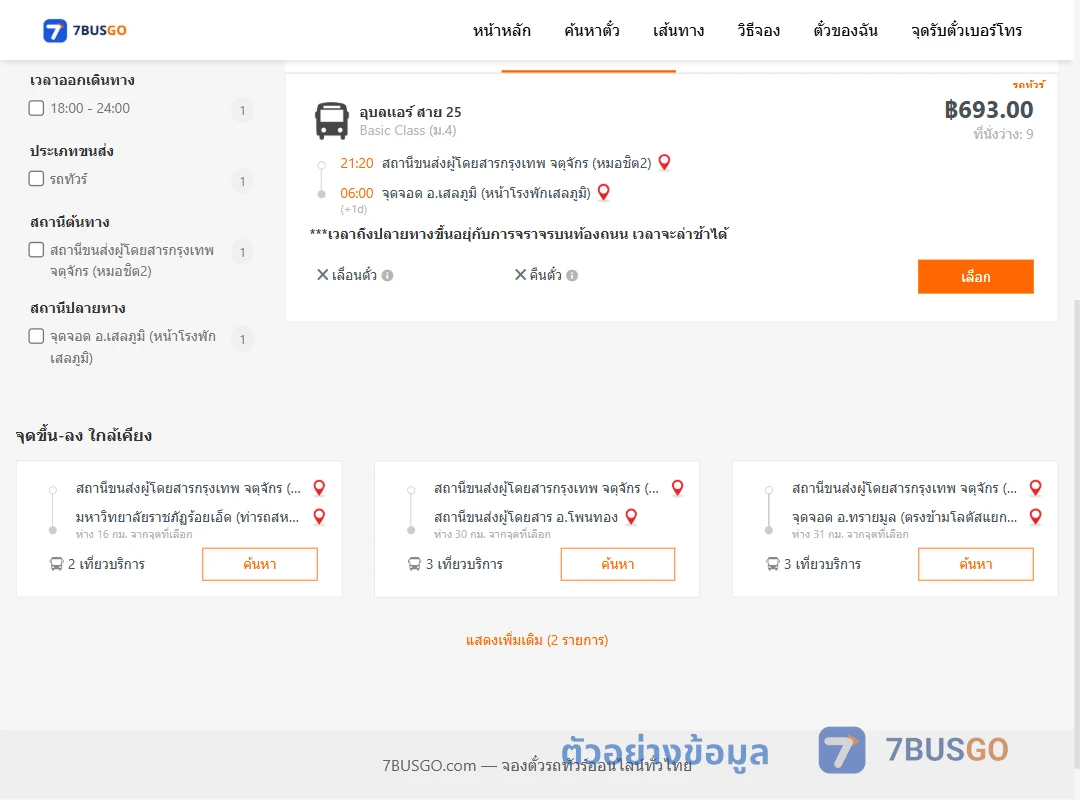
Task: Click ค้นหา for the อ.ทรายมูล route
Action: [x=975, y=564]
